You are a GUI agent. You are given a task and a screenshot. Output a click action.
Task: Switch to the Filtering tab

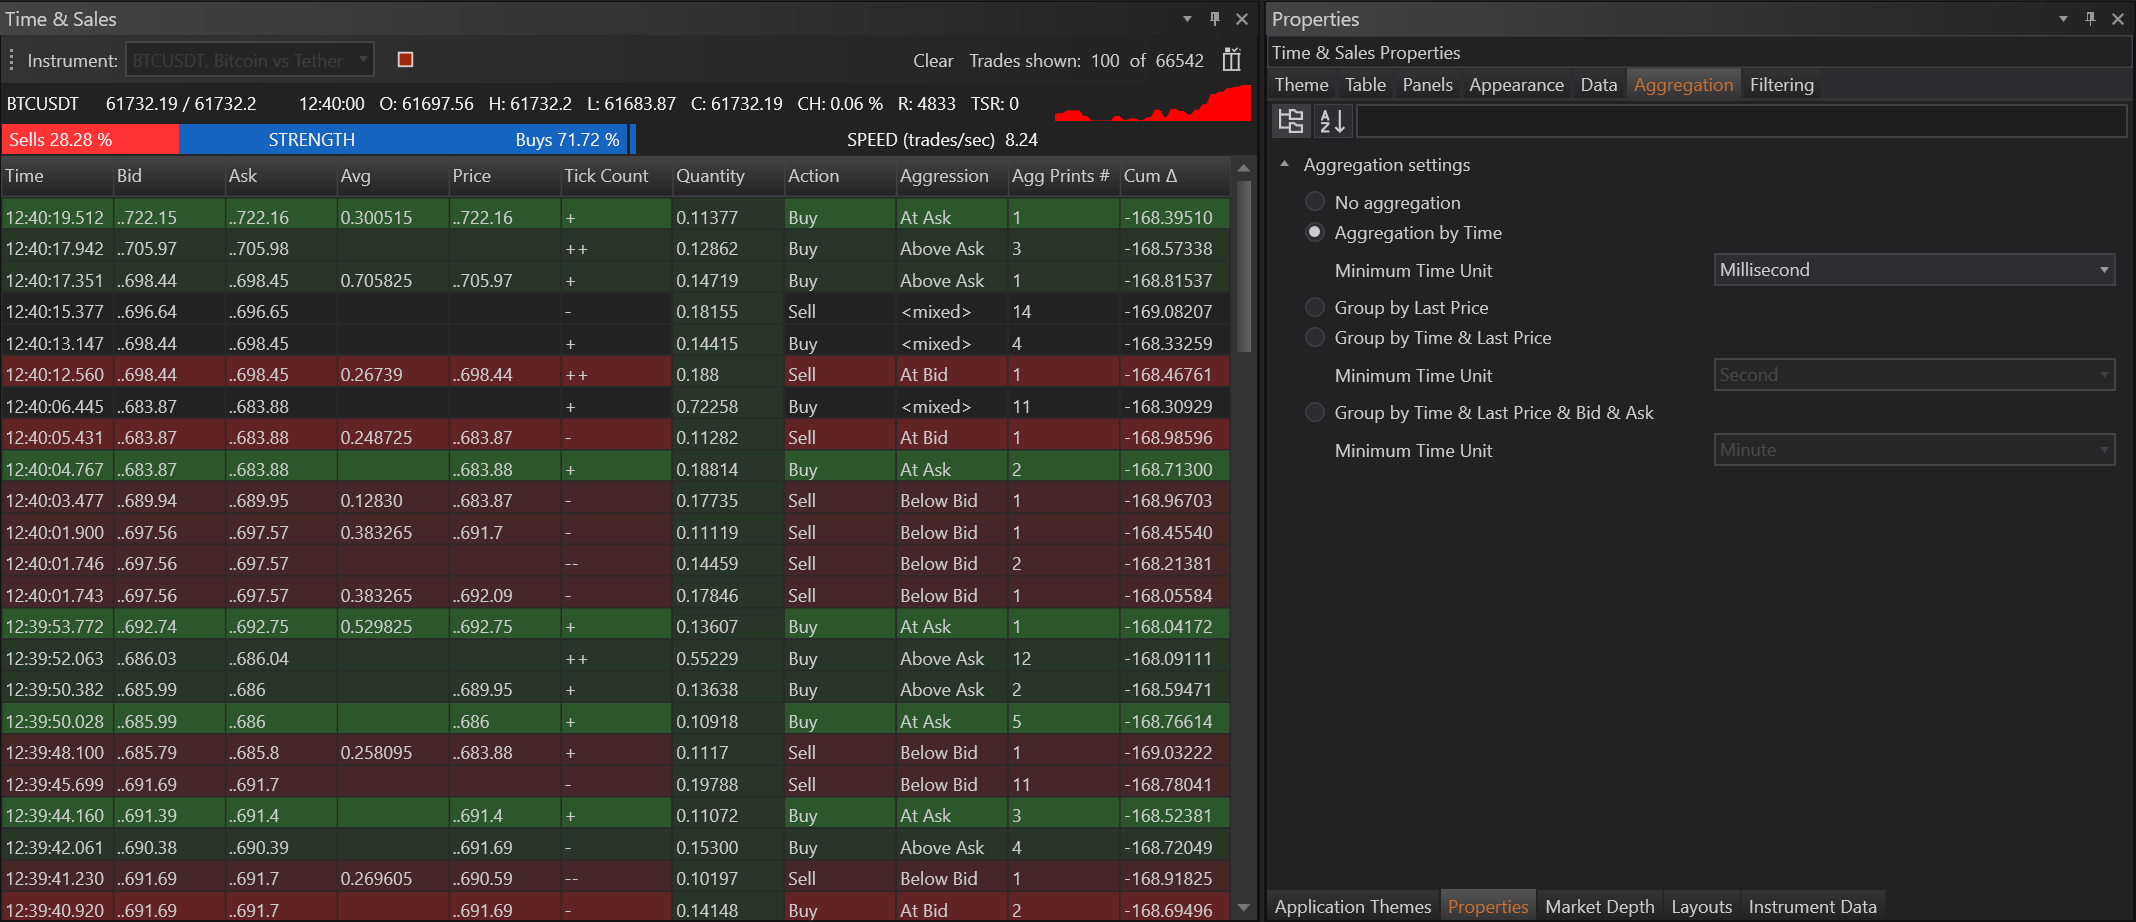pyautogui.click(x=1781, y=85)
